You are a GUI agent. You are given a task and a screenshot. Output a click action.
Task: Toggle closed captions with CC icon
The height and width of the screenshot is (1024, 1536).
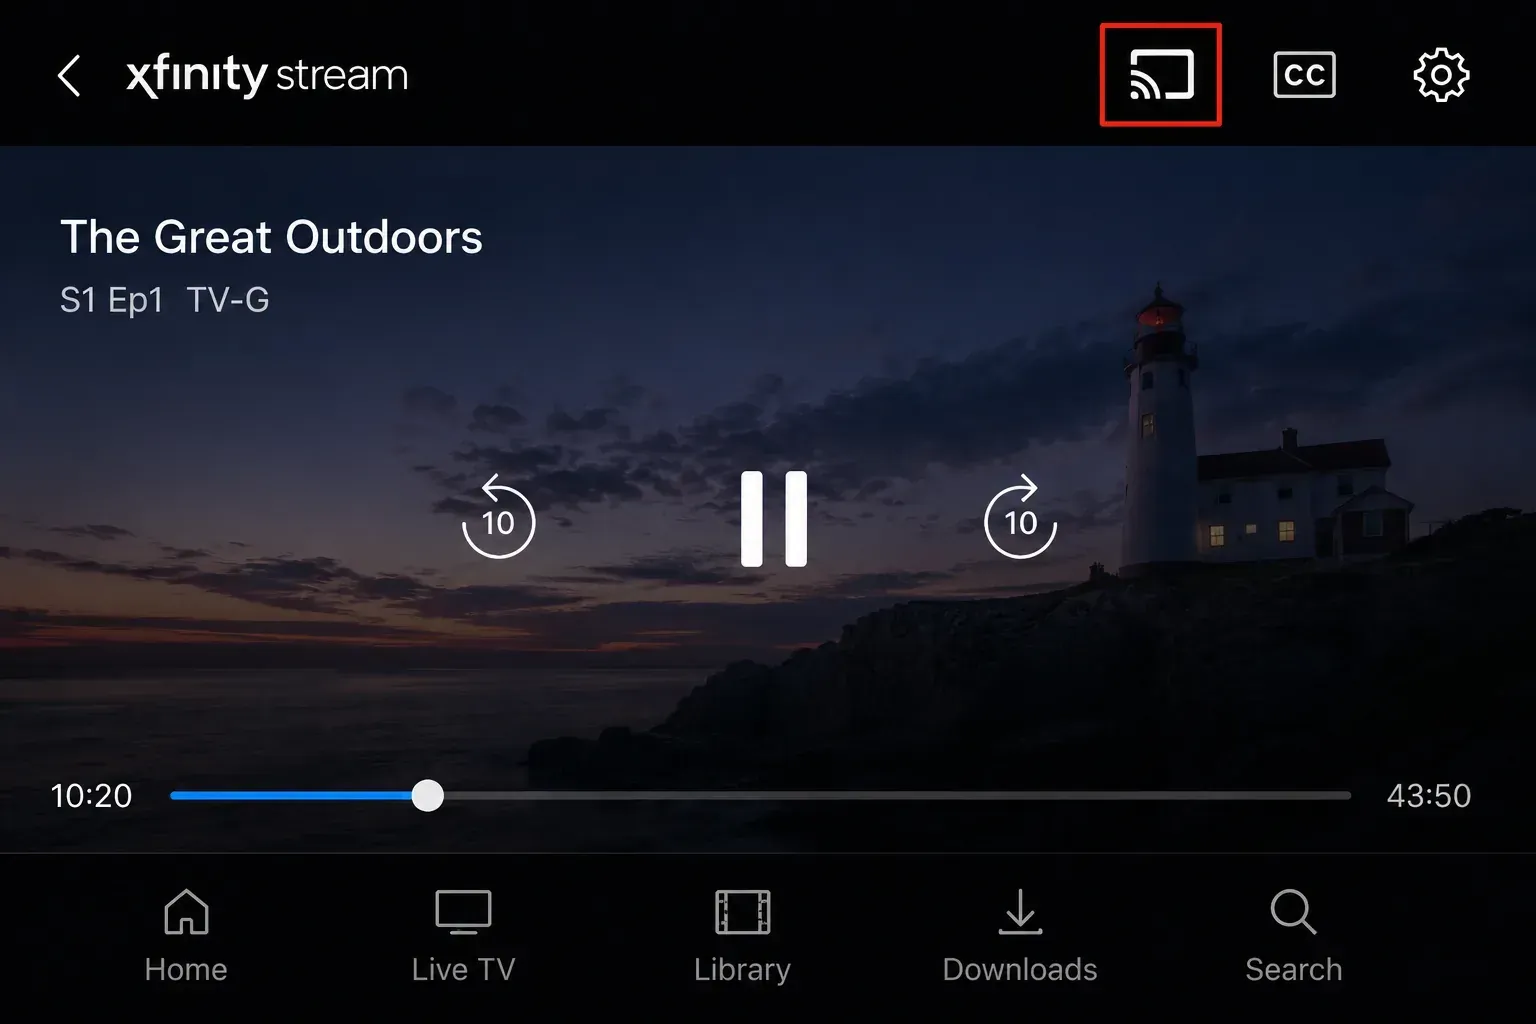point(1304,75)
